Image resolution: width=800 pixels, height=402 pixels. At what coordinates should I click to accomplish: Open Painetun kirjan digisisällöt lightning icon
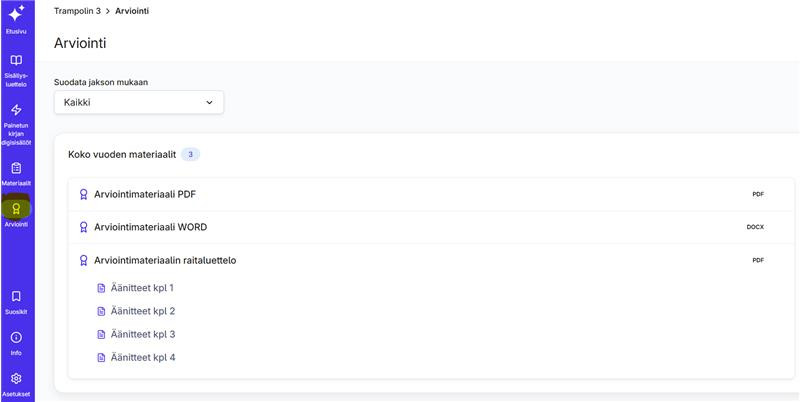click(16, 110)
